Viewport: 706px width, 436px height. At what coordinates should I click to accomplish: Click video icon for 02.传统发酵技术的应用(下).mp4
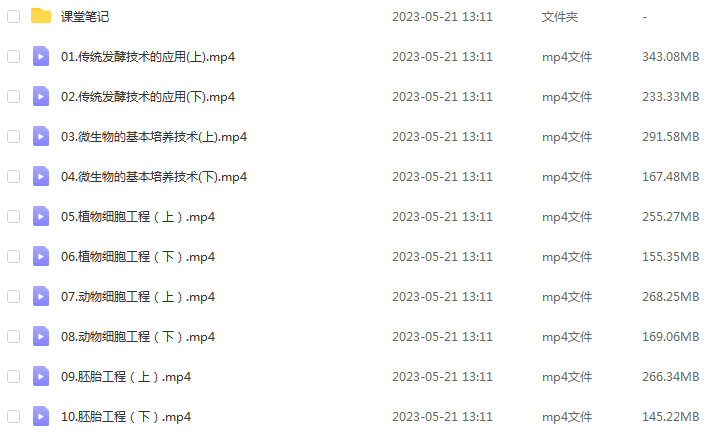(41, 96)
